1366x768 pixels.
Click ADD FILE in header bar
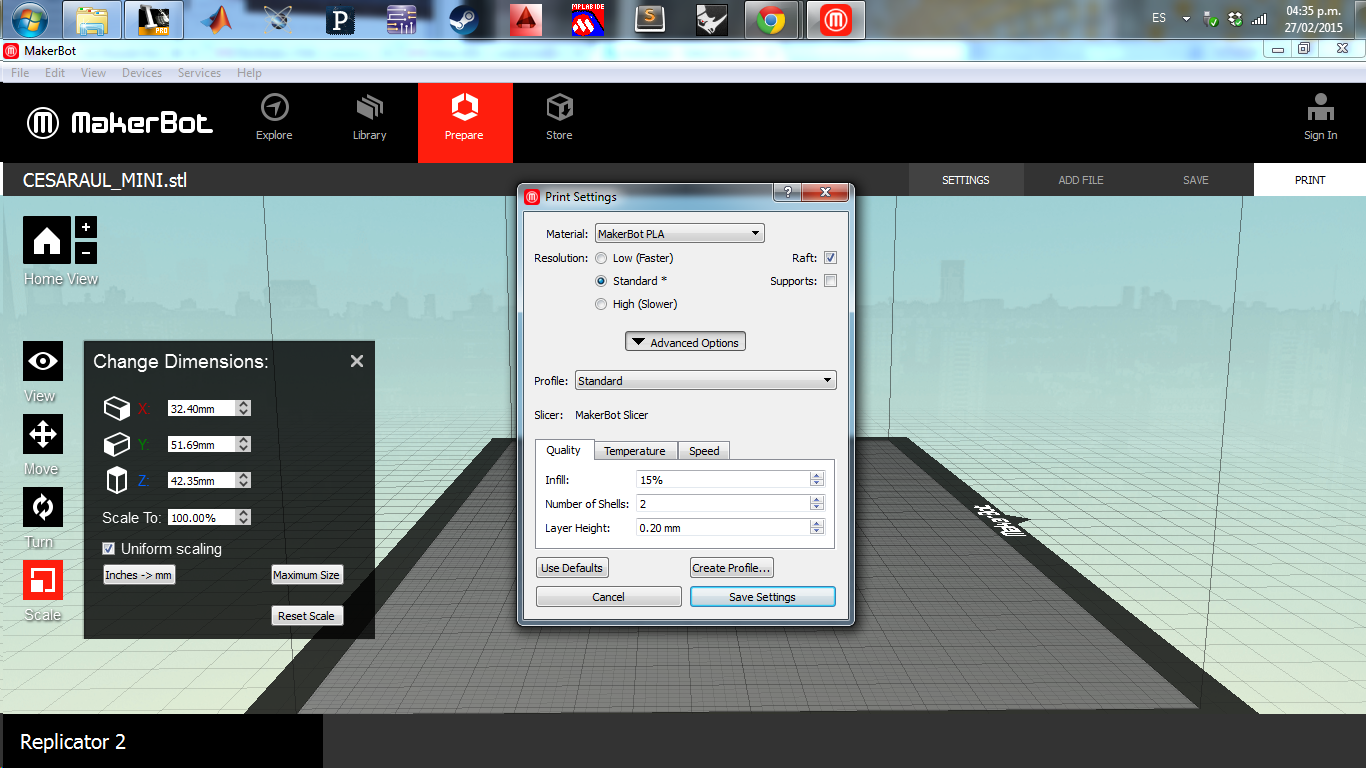[x=1081, y=180]
